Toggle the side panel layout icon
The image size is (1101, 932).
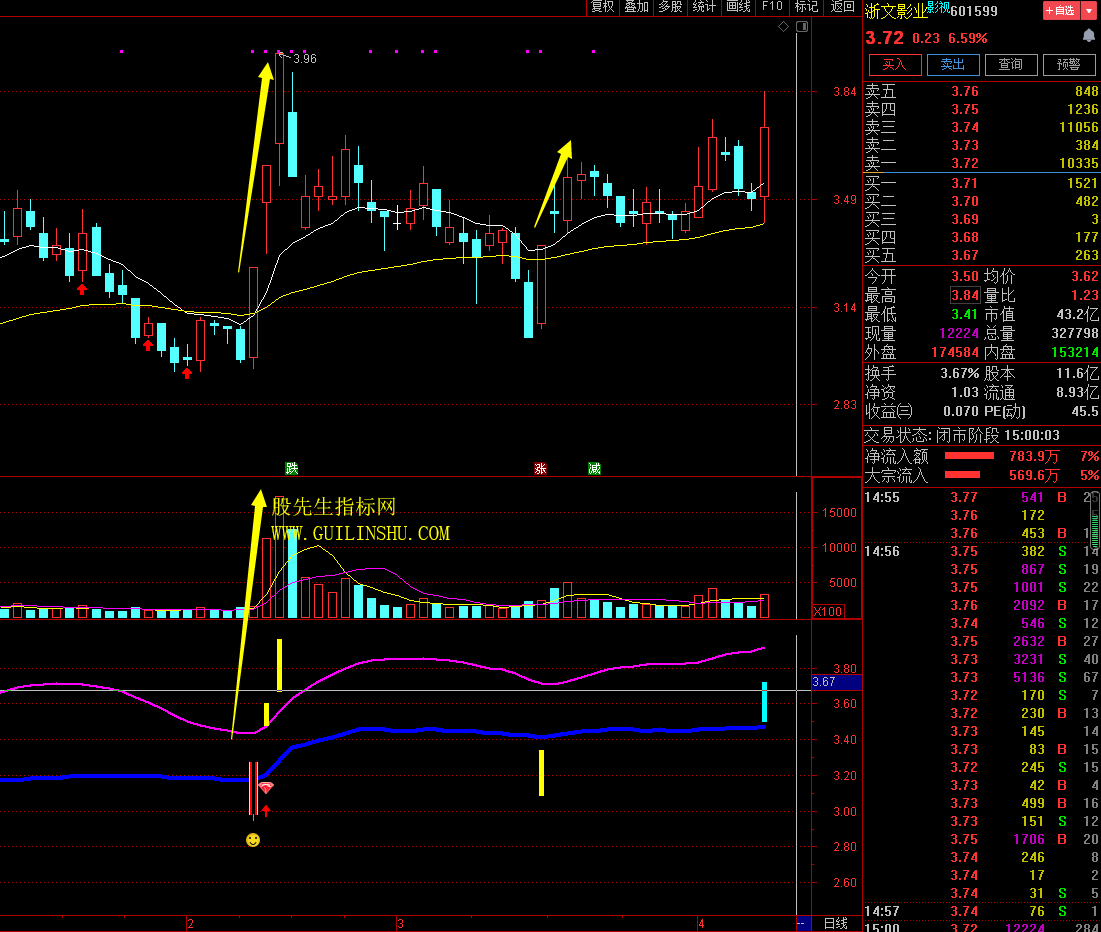tap(802, 27)
